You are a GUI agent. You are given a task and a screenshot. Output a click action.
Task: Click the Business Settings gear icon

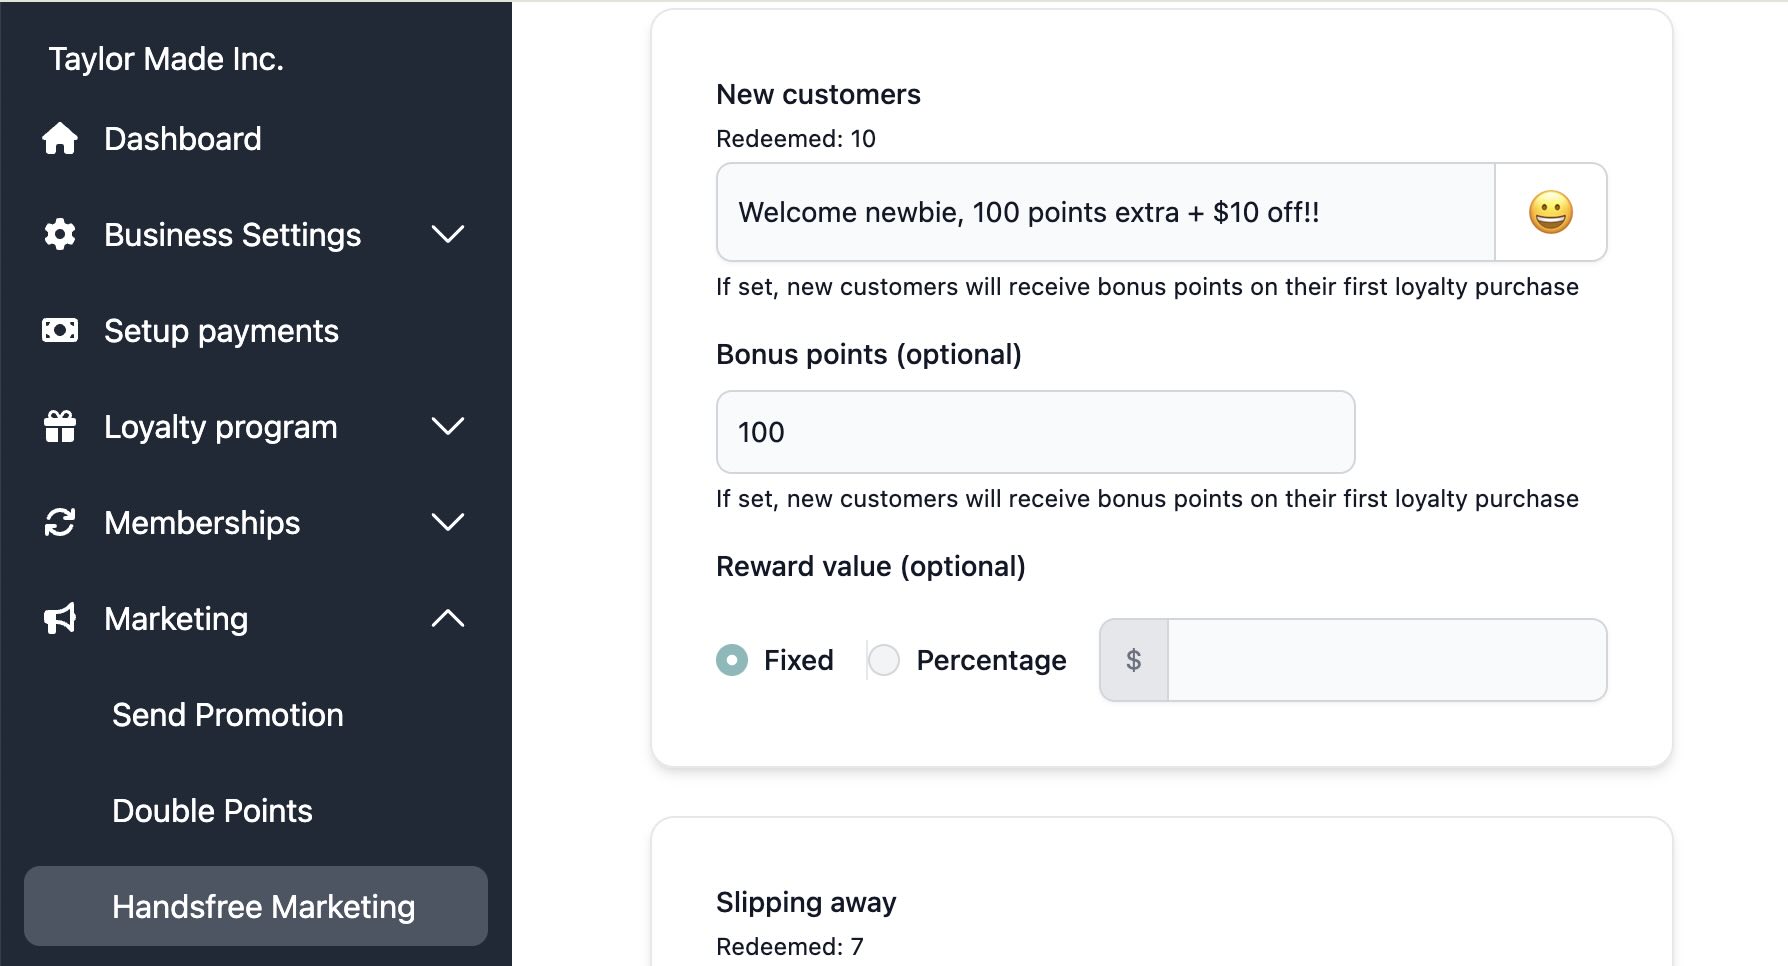60,234
